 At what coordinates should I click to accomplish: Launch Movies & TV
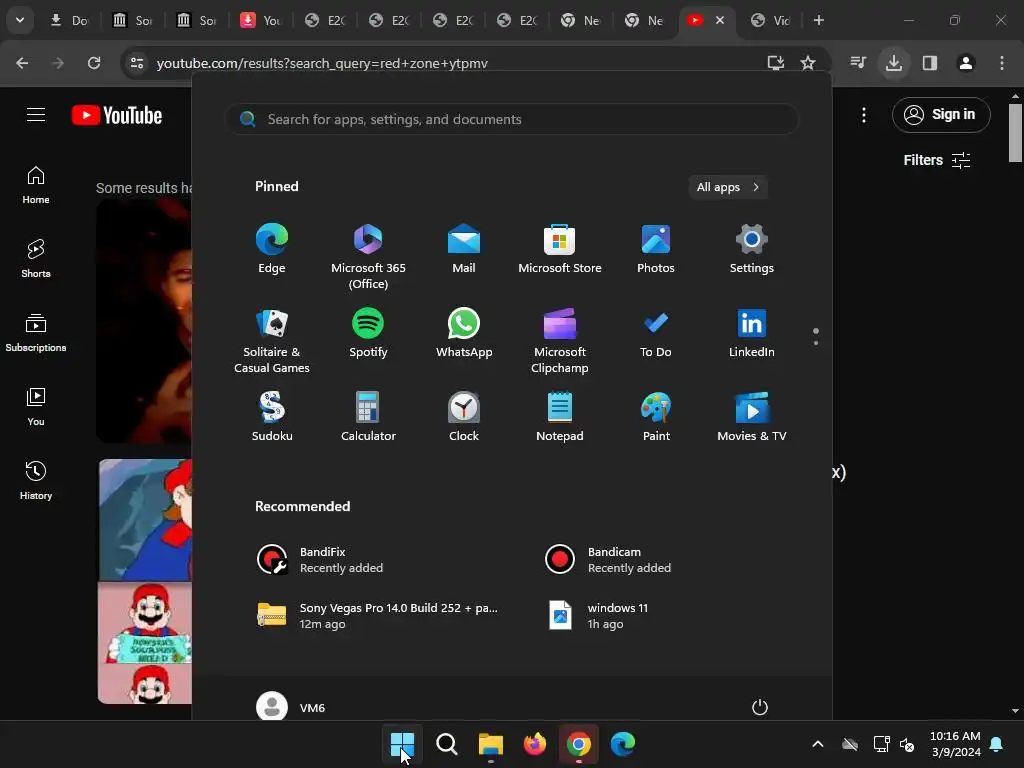click(x=752, y=417)
